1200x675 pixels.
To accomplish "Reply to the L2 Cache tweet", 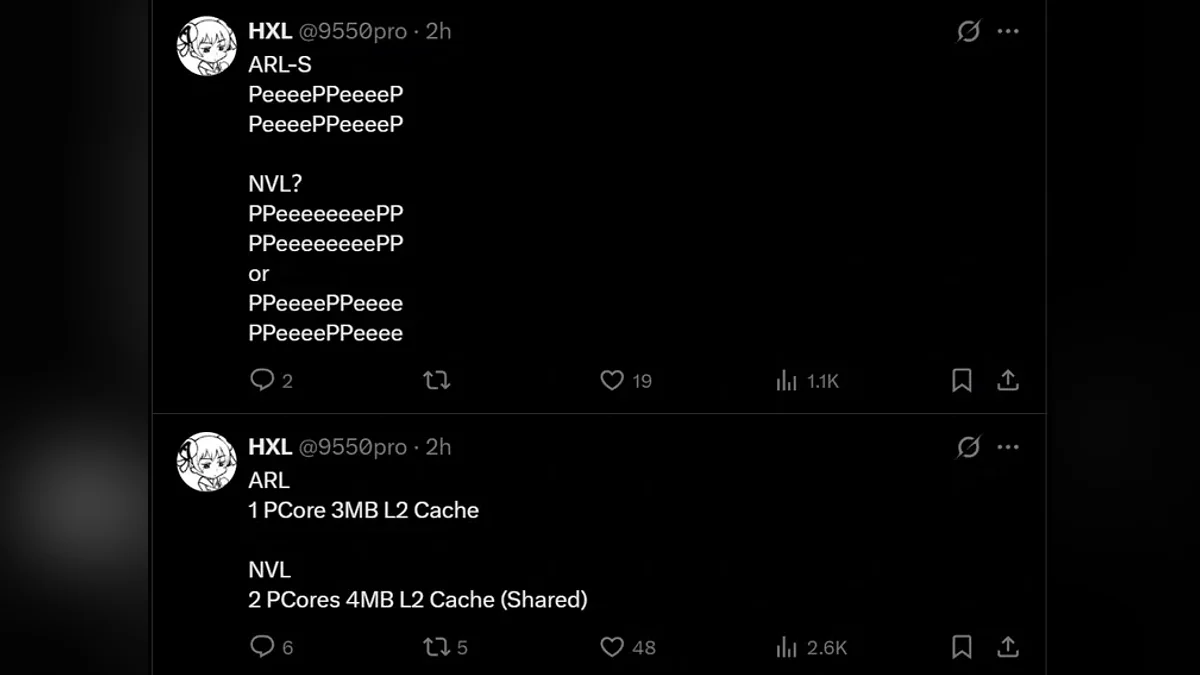I will point(262,647).
